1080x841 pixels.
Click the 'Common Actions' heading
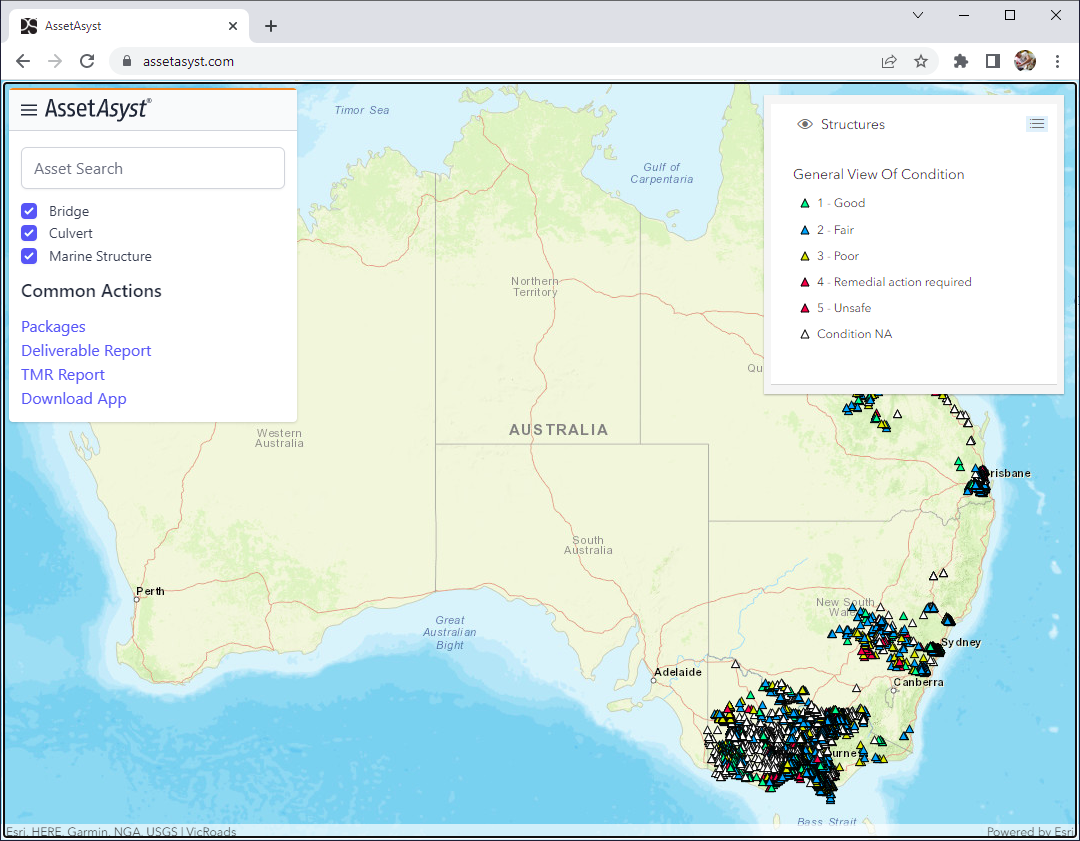91,291
